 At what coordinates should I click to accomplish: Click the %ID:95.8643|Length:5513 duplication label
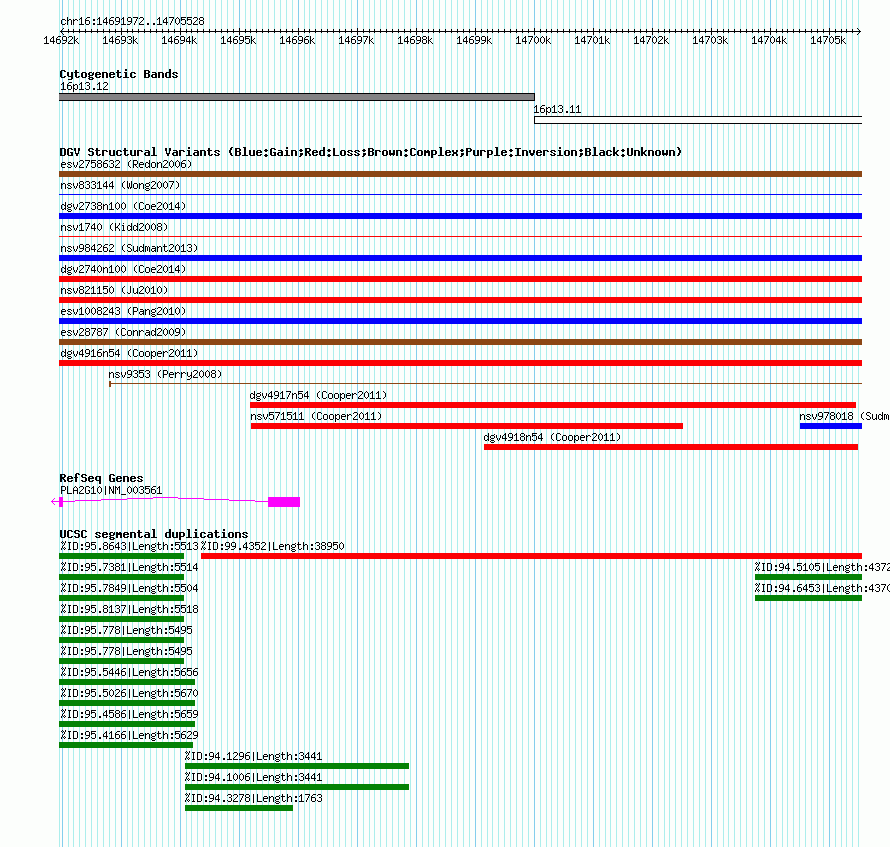click(x=129, y=546)
